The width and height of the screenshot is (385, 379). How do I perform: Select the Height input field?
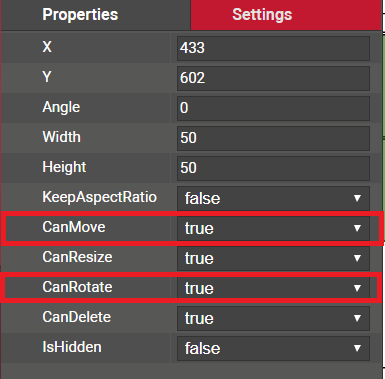[x=273, y=168]
